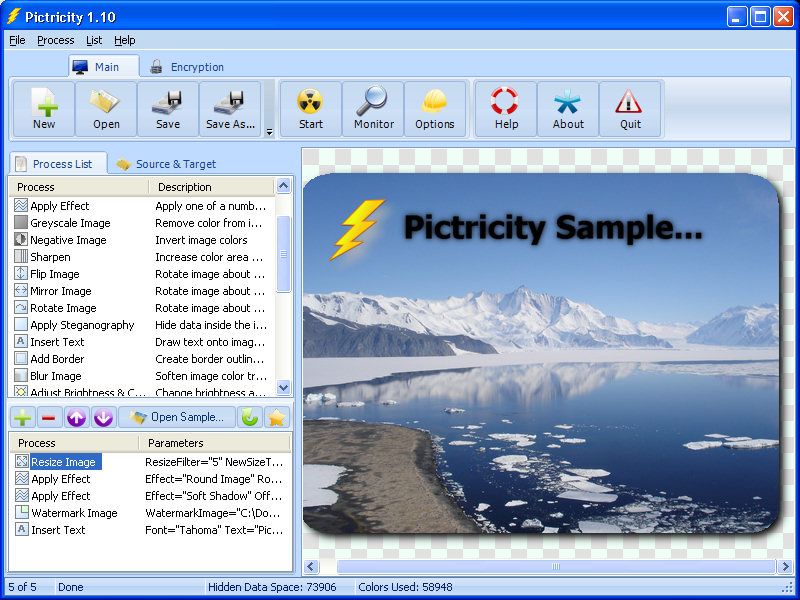Select Apply Steganography process

142,324
